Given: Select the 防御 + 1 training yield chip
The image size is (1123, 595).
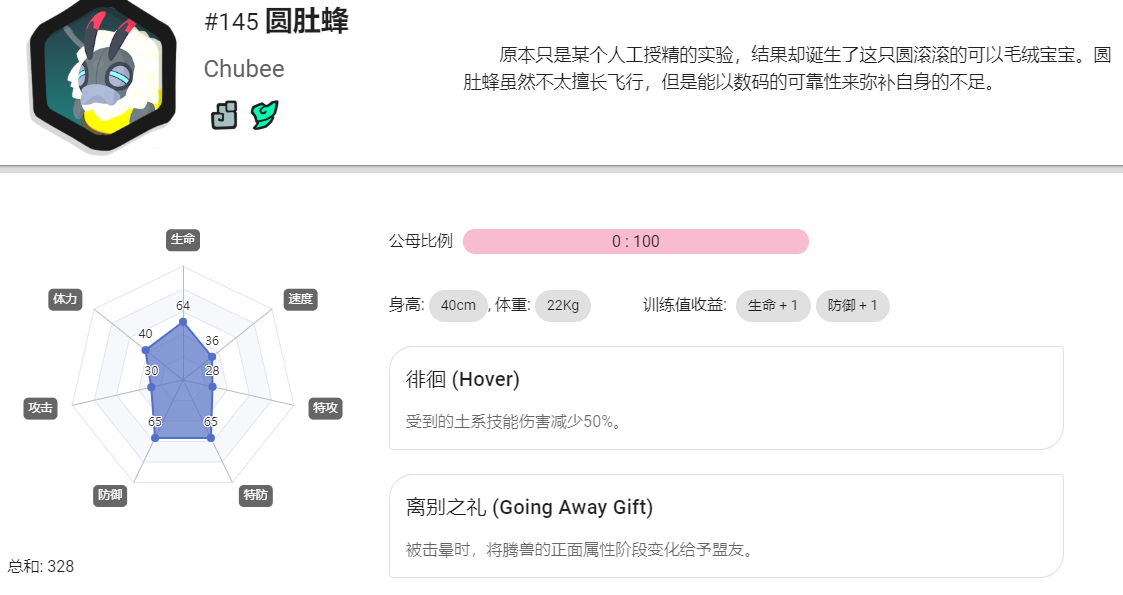Looking at the screenshot, I should coord(852,306).
